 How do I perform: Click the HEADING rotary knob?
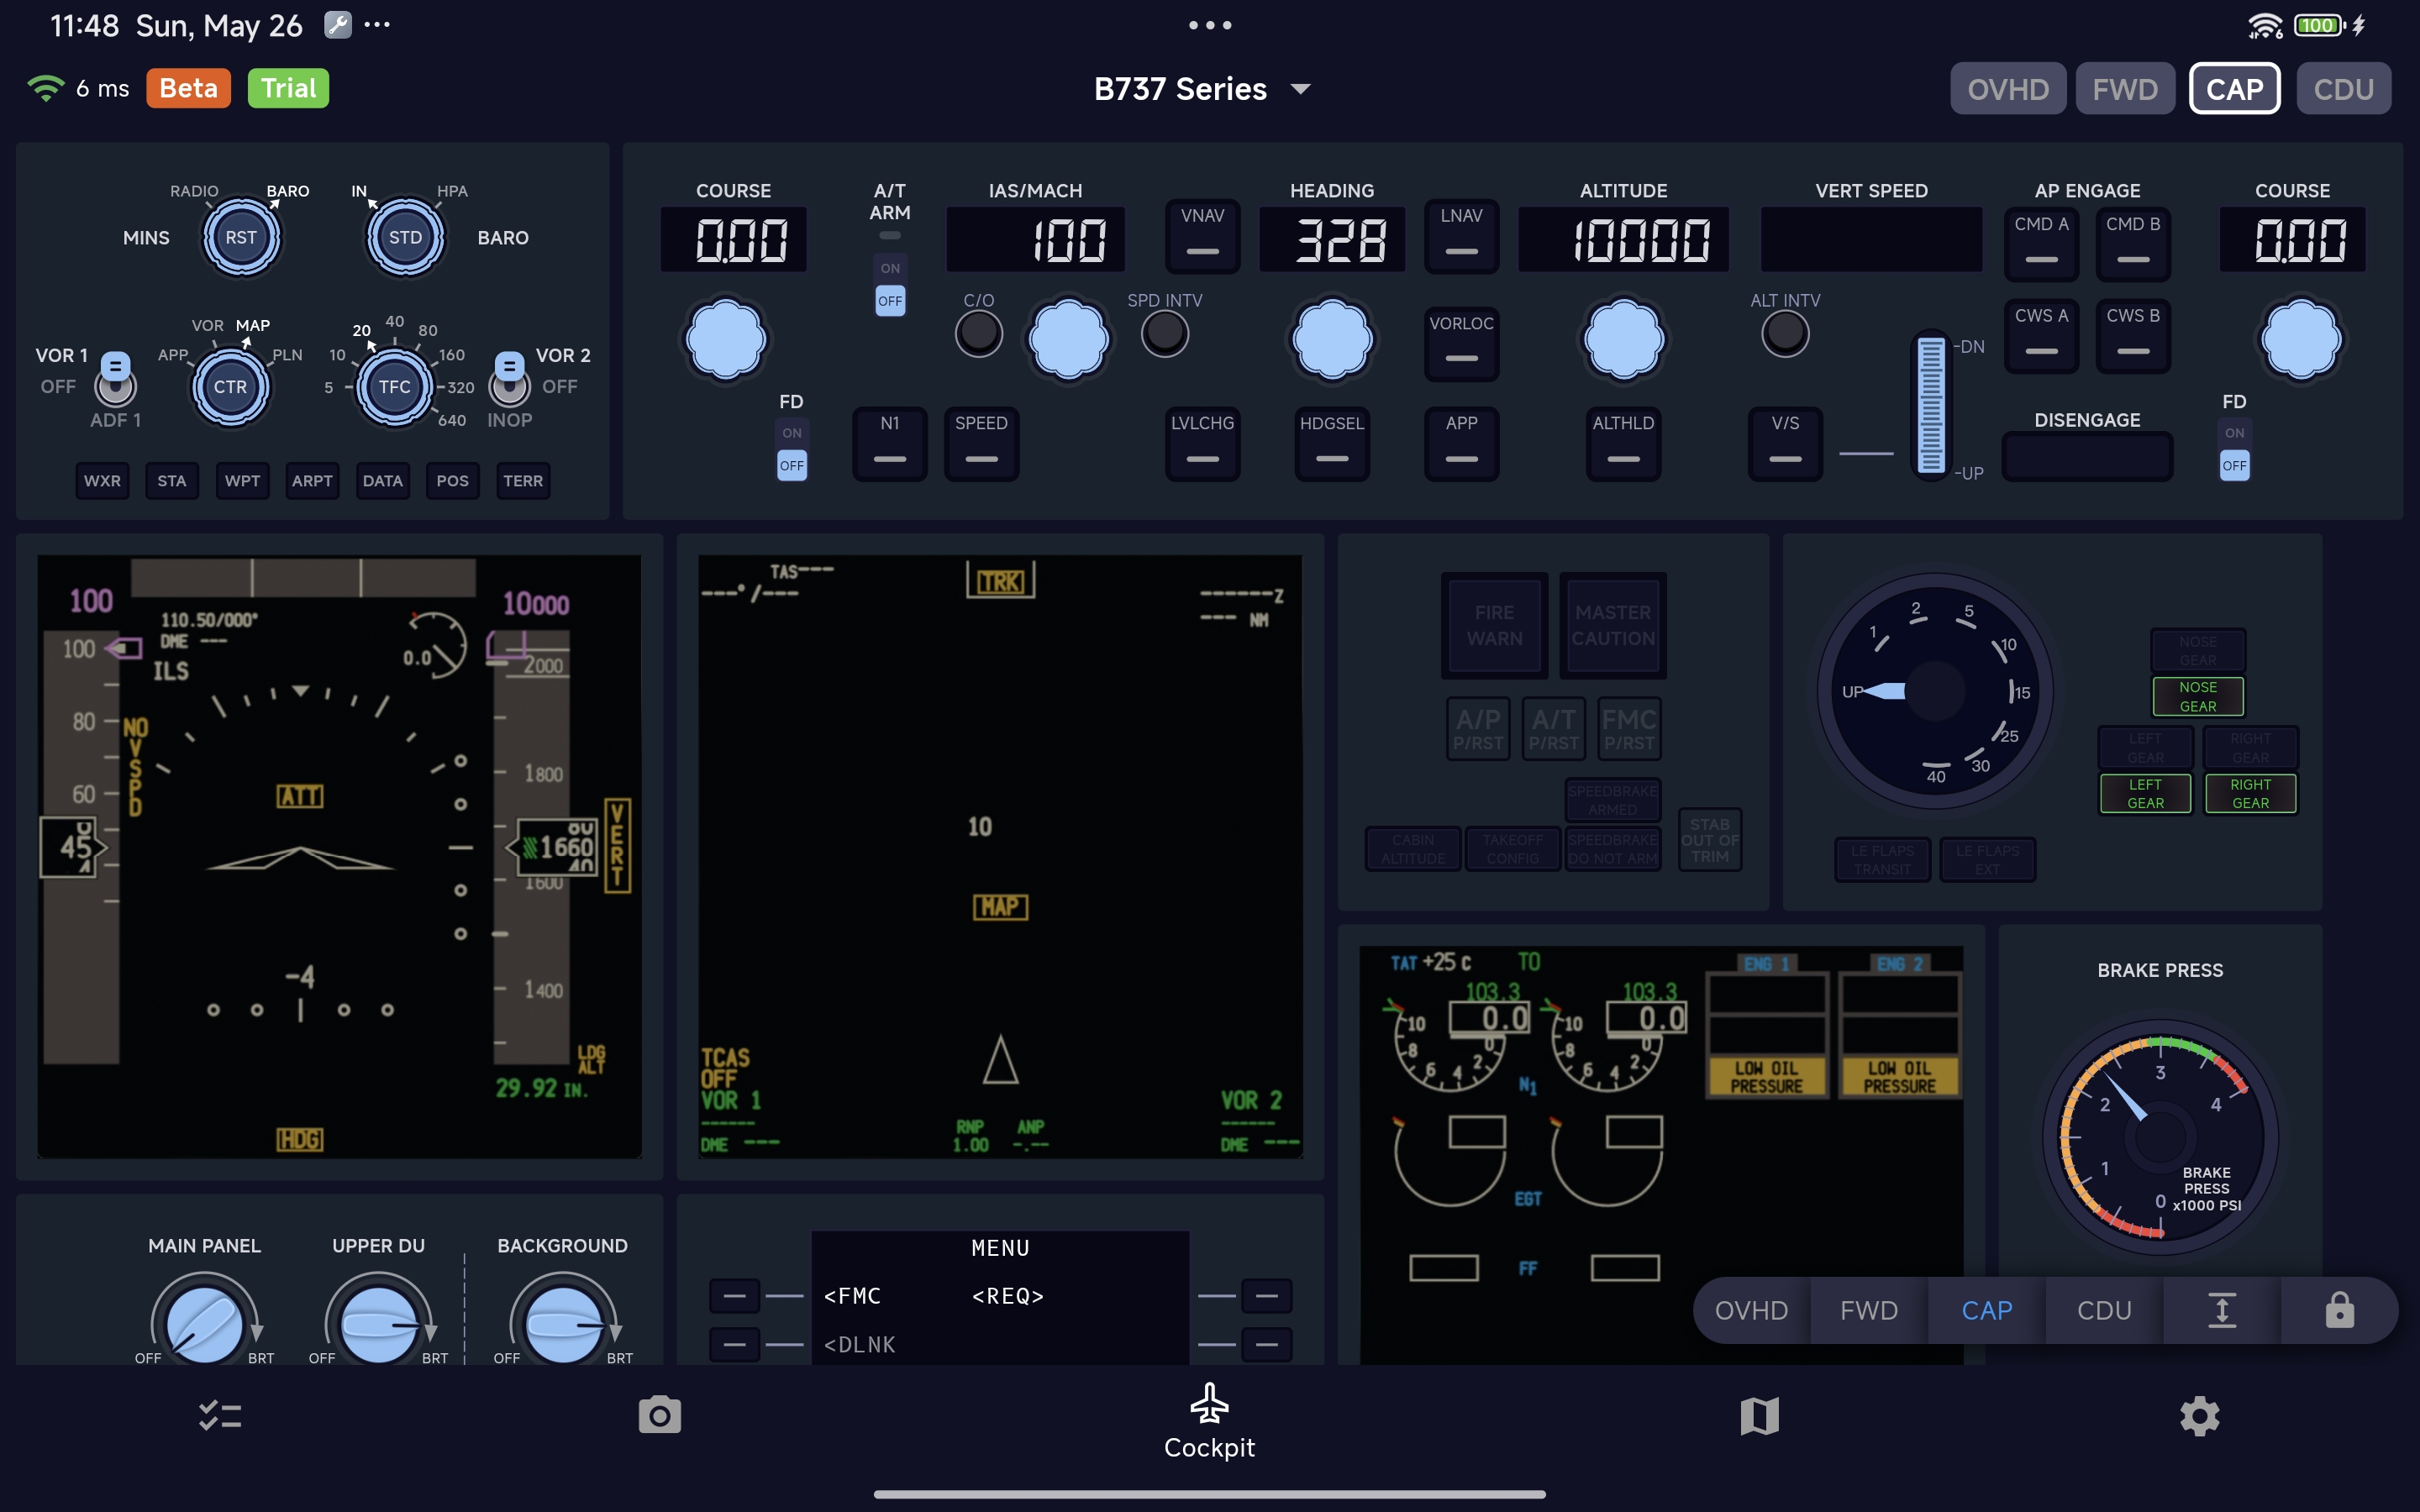[1332, 339]
